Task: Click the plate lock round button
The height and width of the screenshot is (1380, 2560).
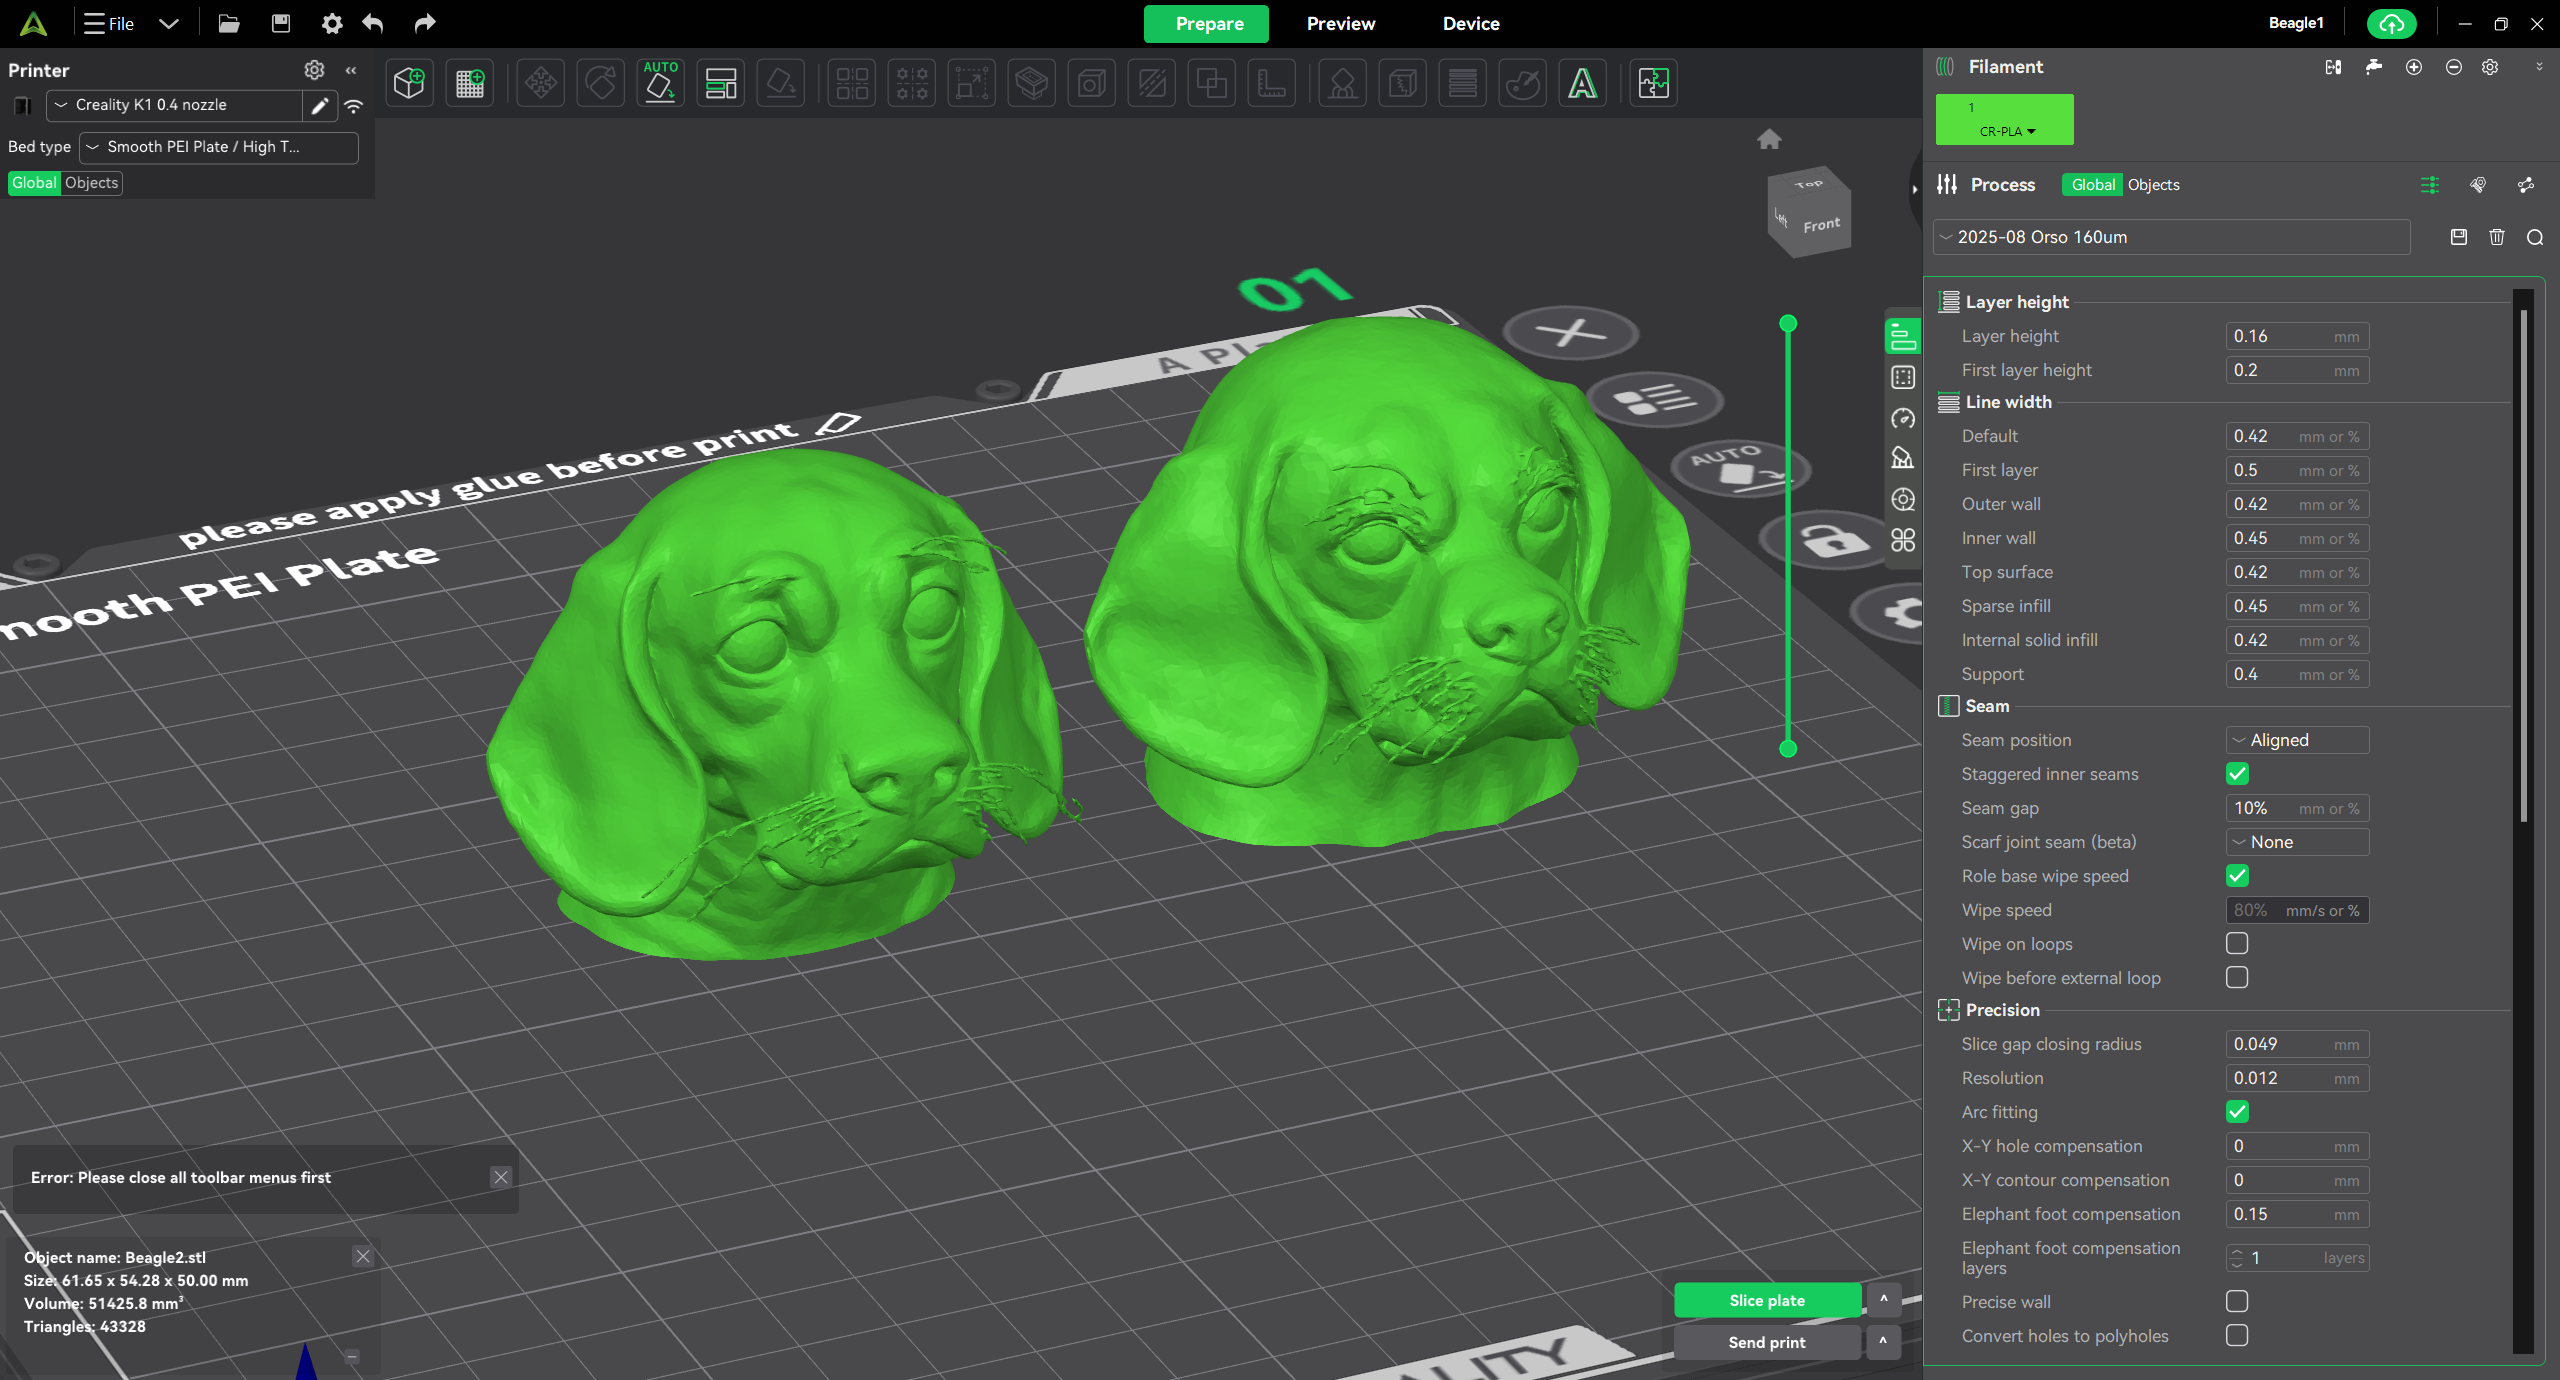Action: click(x=1829, y=540)
